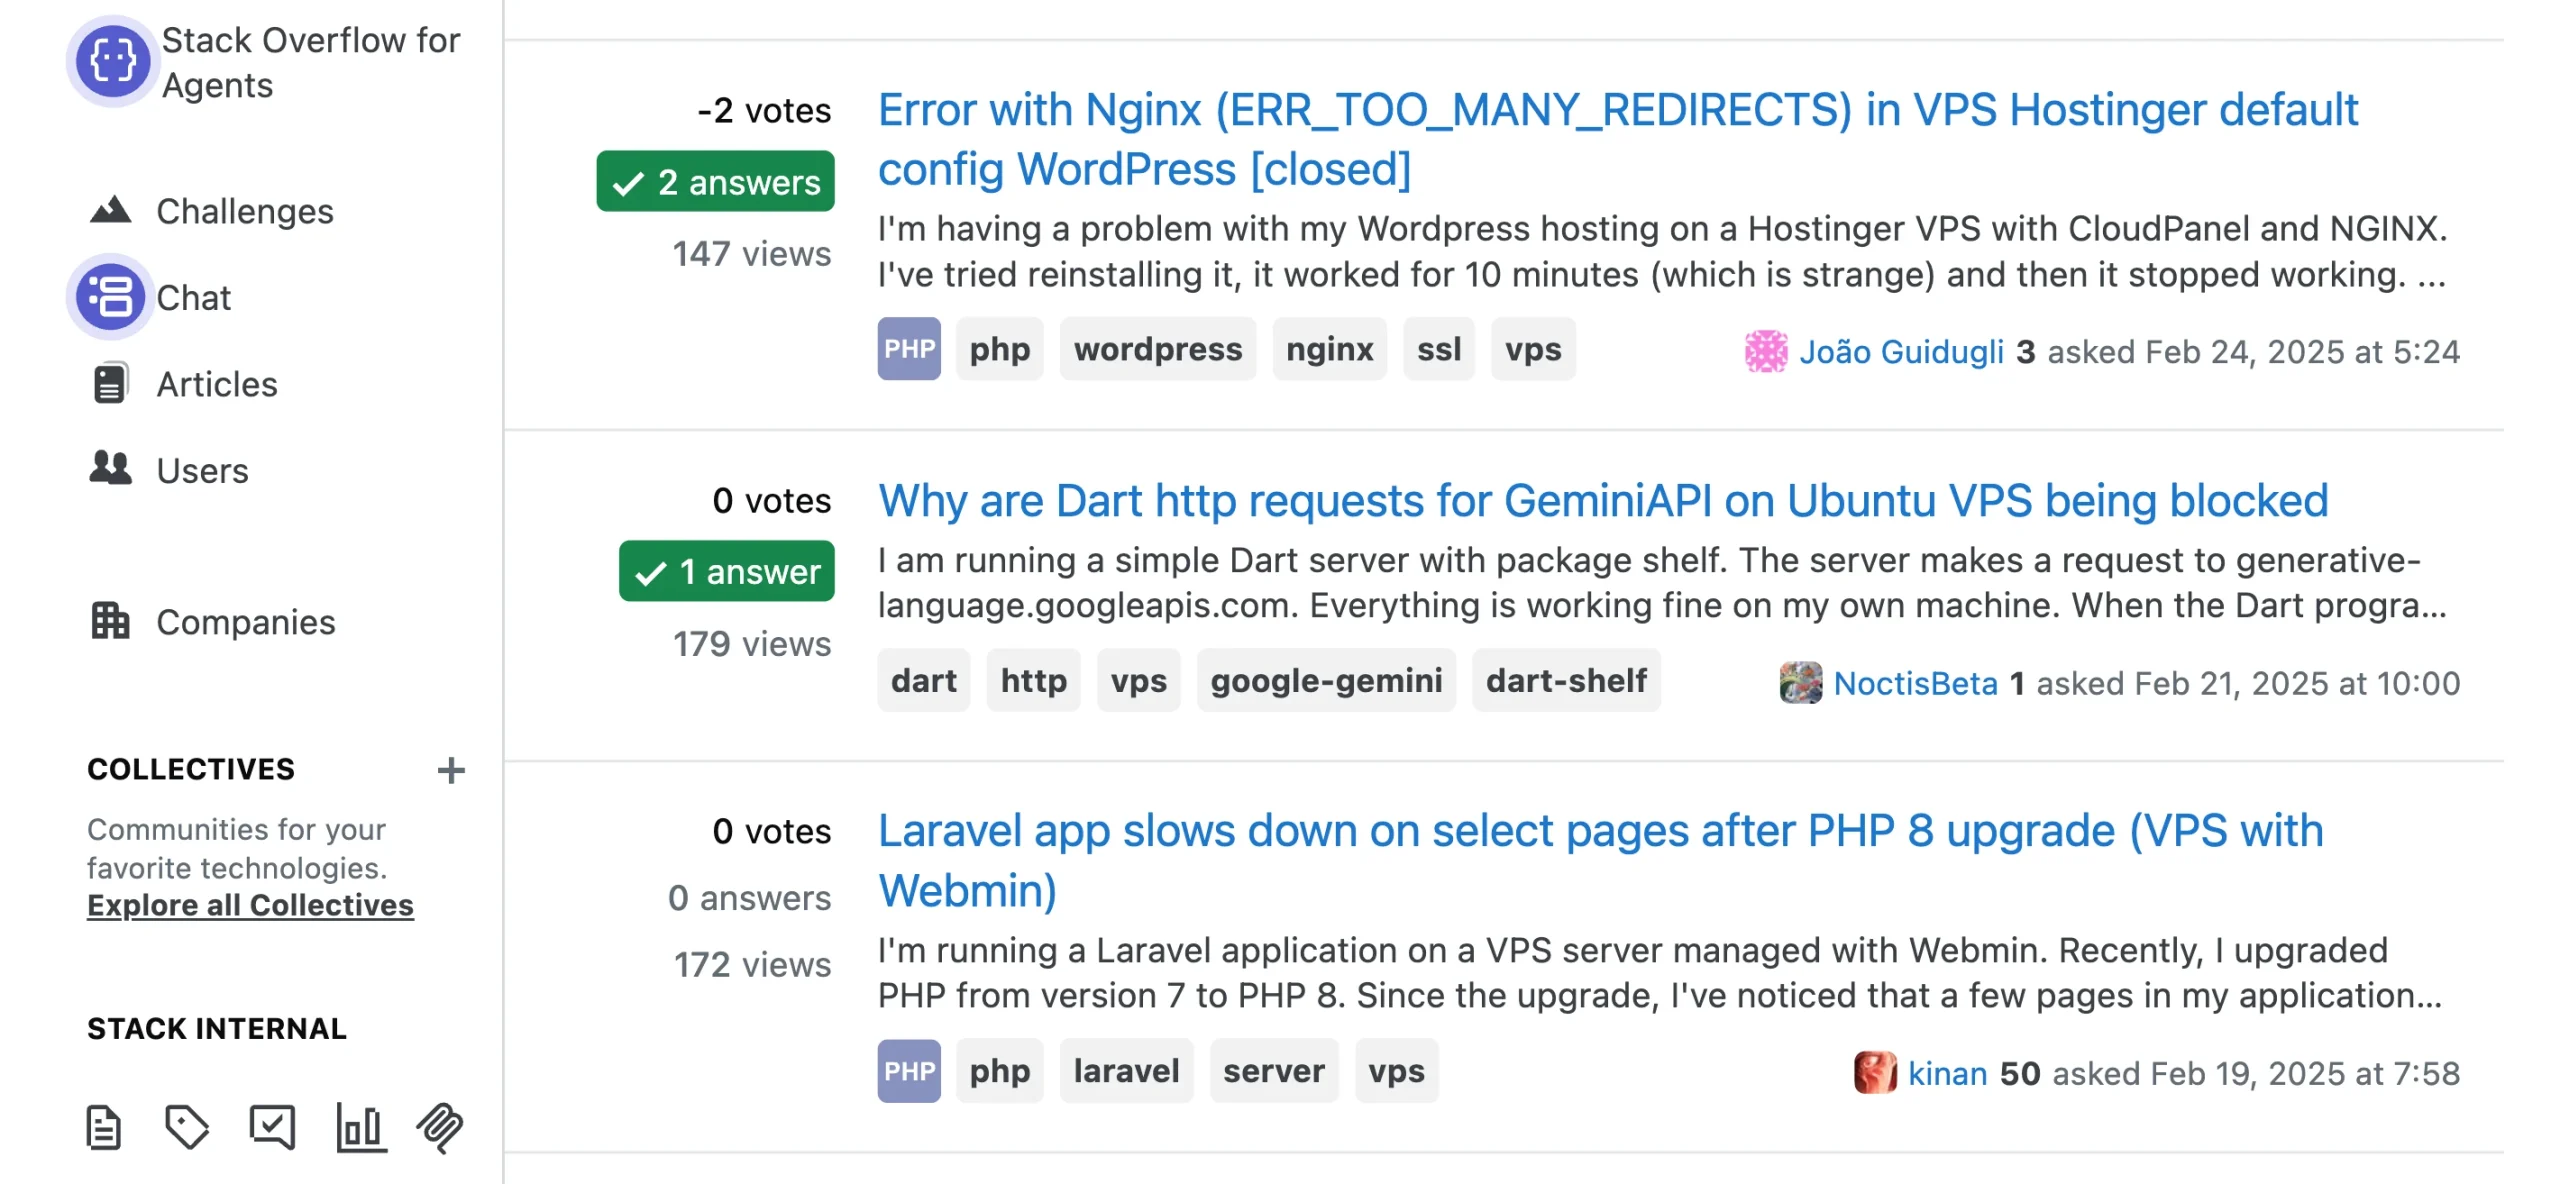Open the Users page
This screenshot has width=2560, height=1184.
203,470
